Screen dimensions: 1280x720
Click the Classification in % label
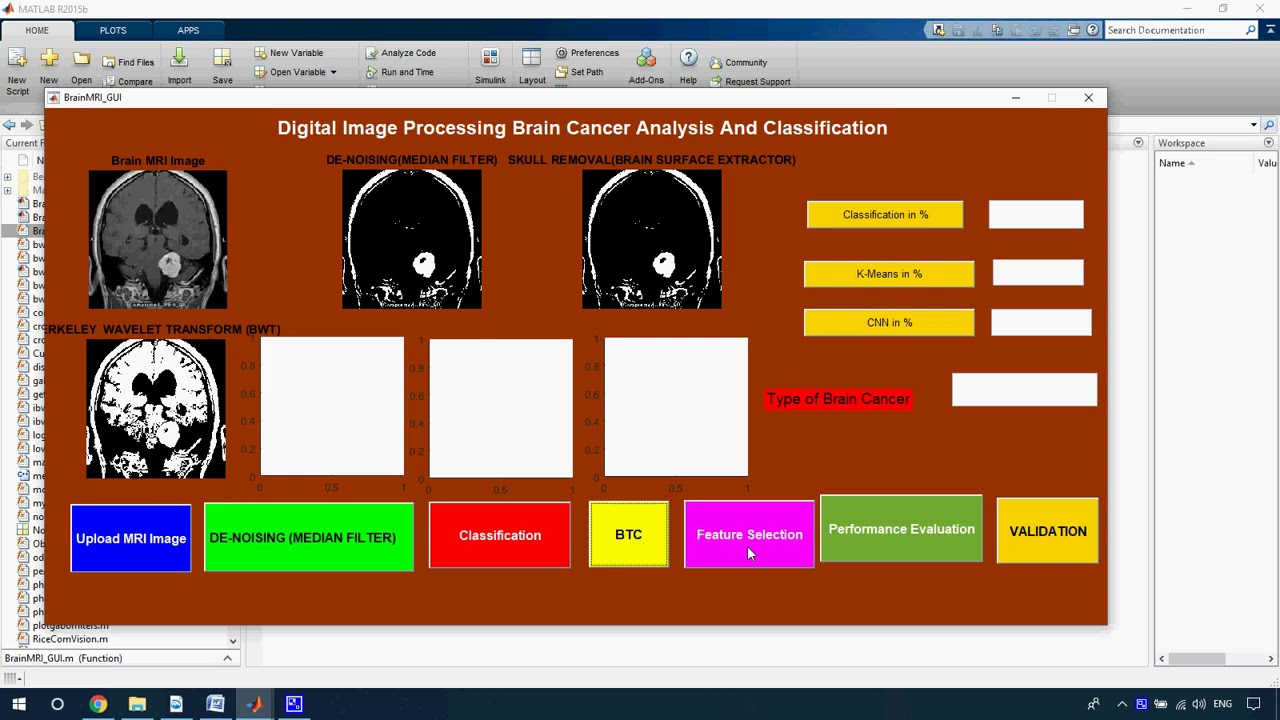coord(885,215)
